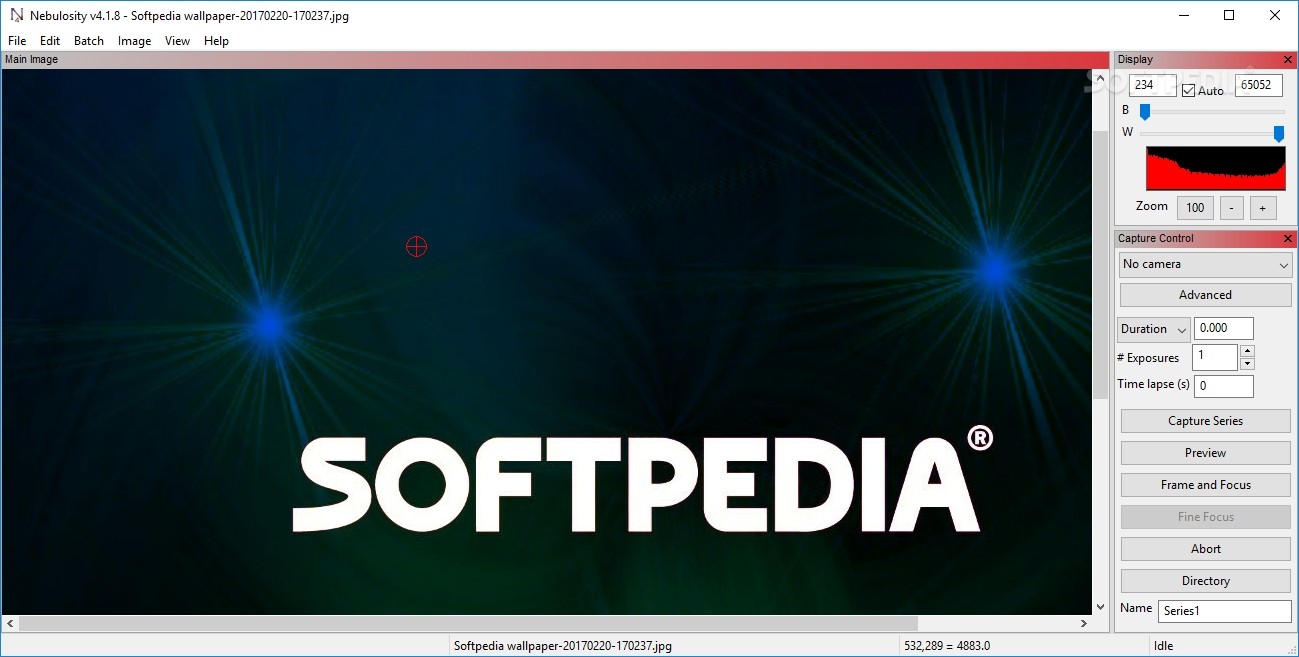
Task: Open the Image menu
Action: [134, 41]
